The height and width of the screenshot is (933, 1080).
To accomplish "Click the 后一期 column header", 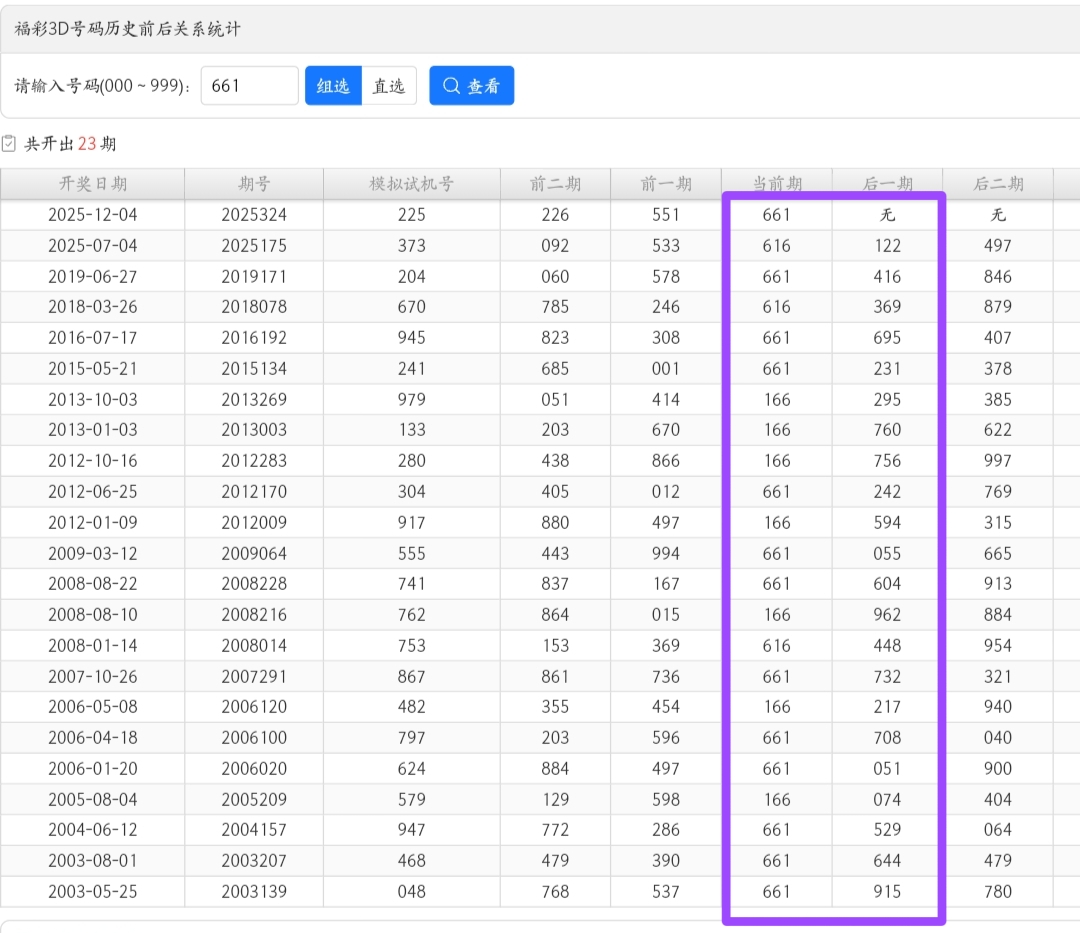I will pos(887,184).
